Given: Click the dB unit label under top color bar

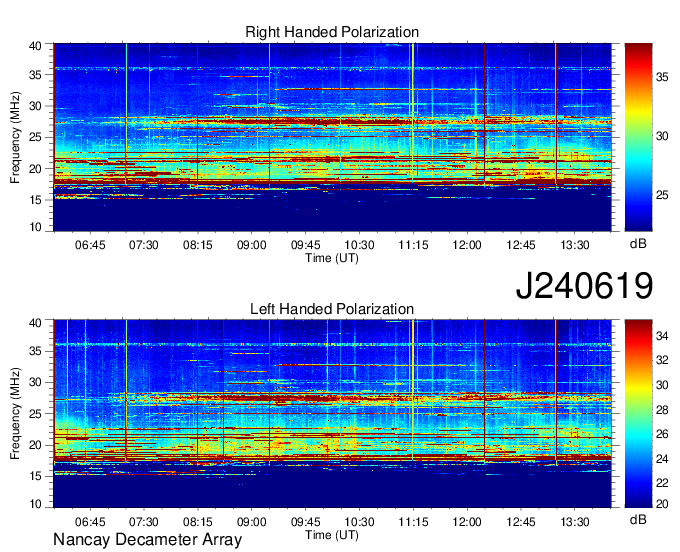Looking at the screenshot, I should pos(638,244).
